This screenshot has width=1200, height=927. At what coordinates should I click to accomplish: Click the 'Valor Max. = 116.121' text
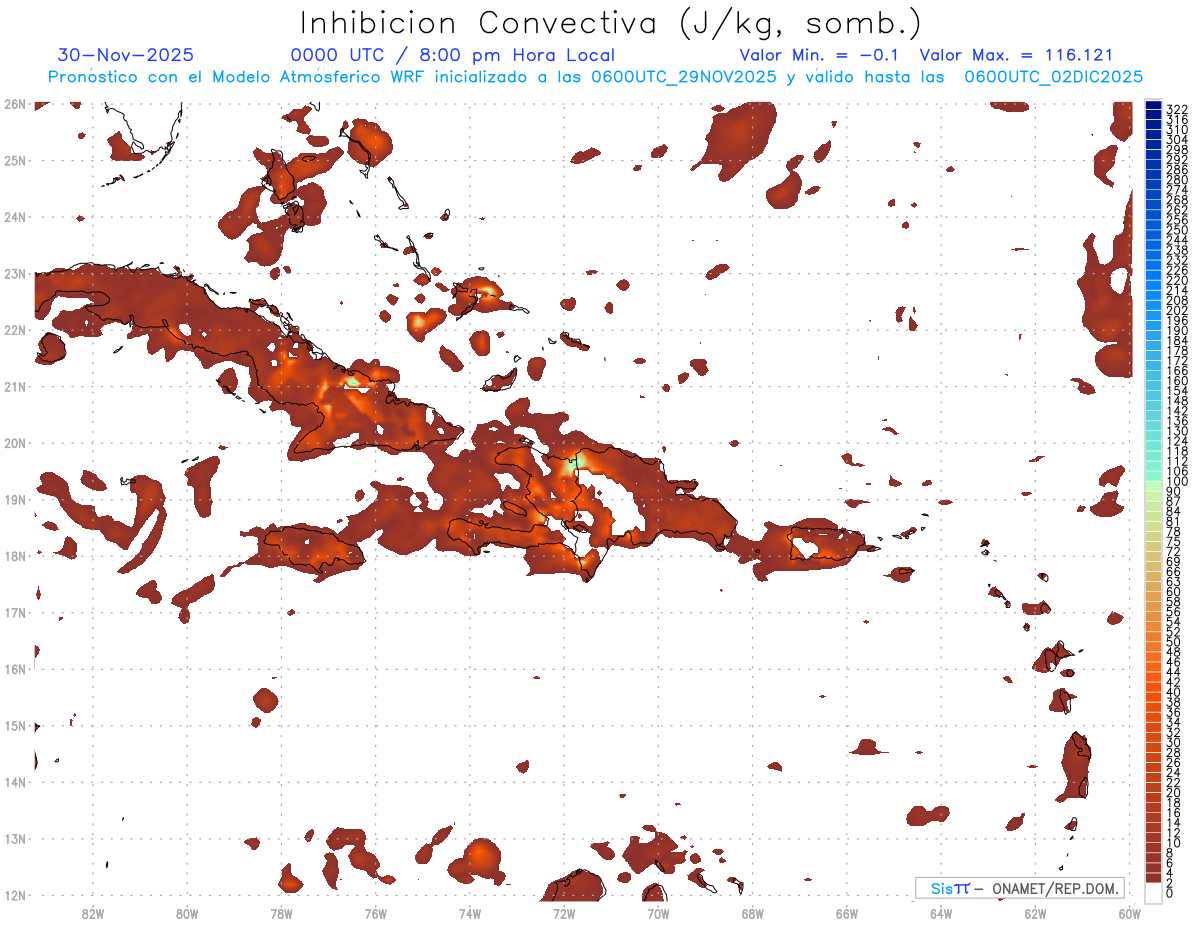[x=1016, y=55]
